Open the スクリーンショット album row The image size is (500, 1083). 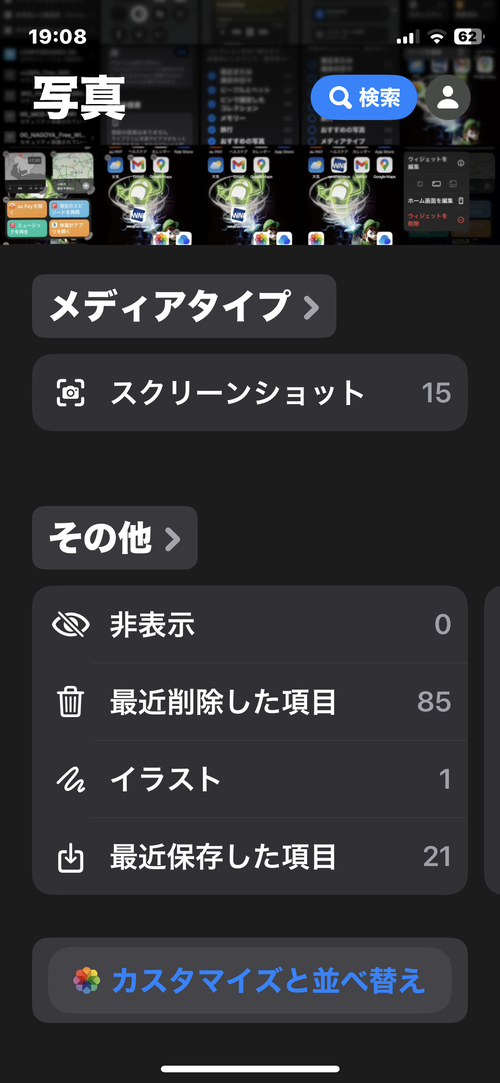[250, 393]
